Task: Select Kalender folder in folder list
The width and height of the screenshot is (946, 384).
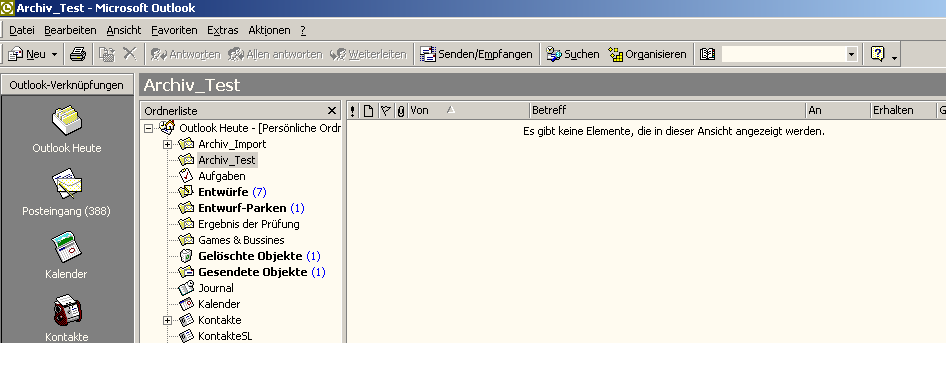Action: [x=219, y=304]
